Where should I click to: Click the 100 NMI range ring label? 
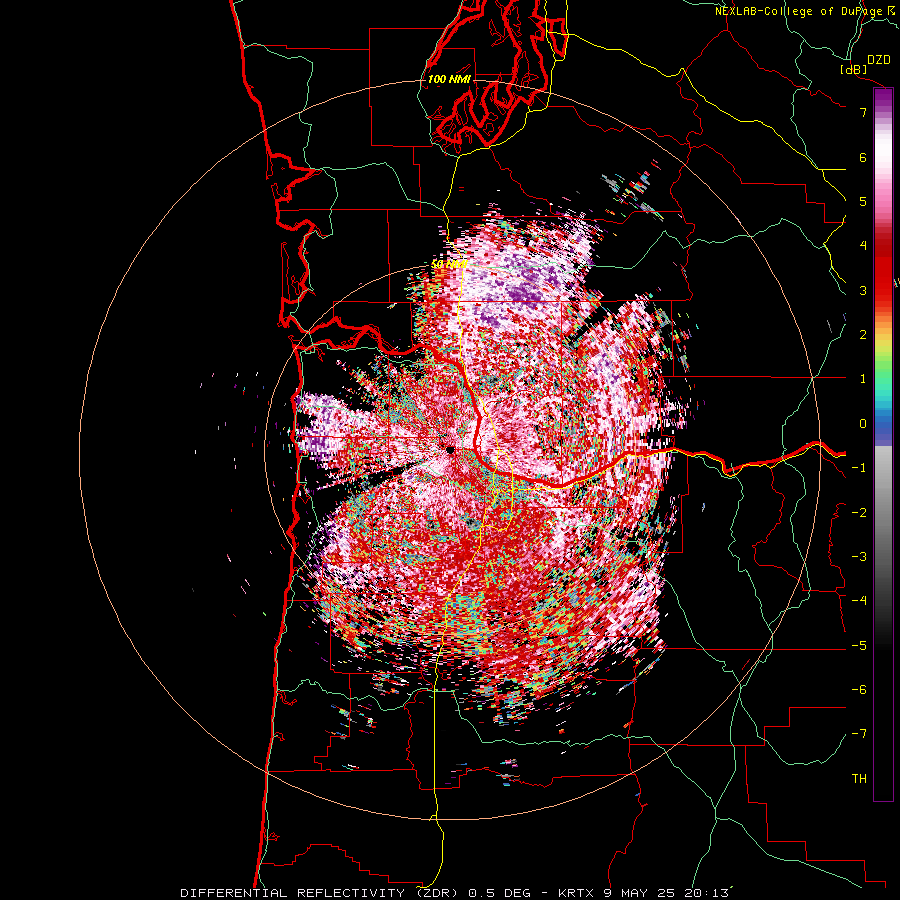449,79
